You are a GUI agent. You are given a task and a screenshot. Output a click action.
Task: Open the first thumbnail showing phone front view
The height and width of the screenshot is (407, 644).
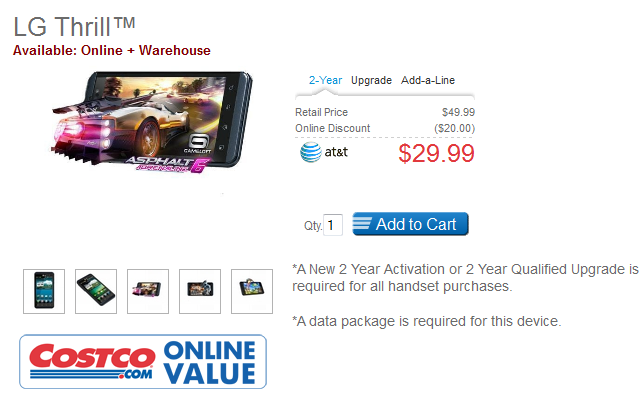[x=44, y=291]
